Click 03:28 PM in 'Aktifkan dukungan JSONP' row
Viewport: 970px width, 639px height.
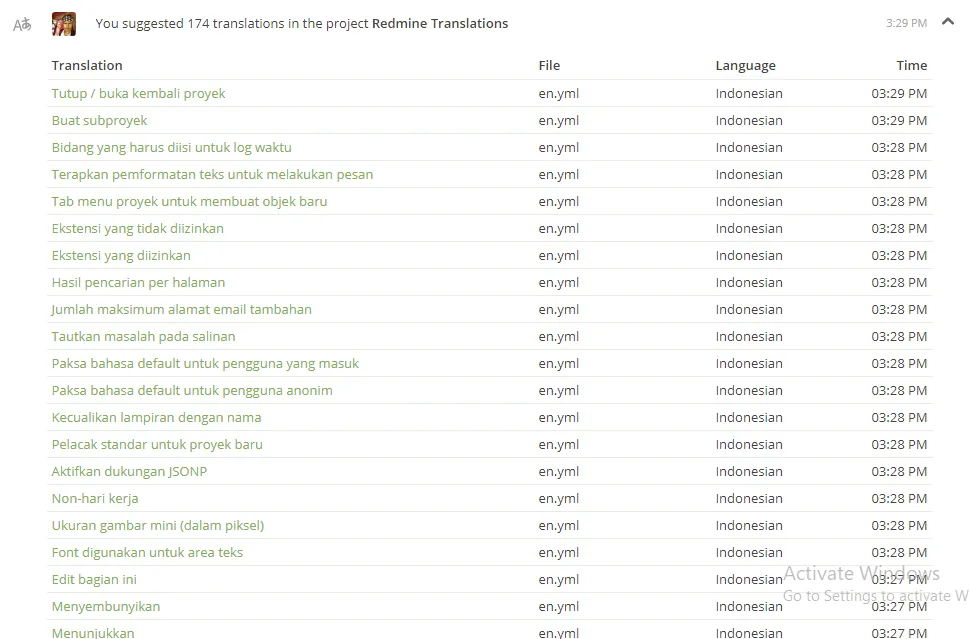click(899, 471)
